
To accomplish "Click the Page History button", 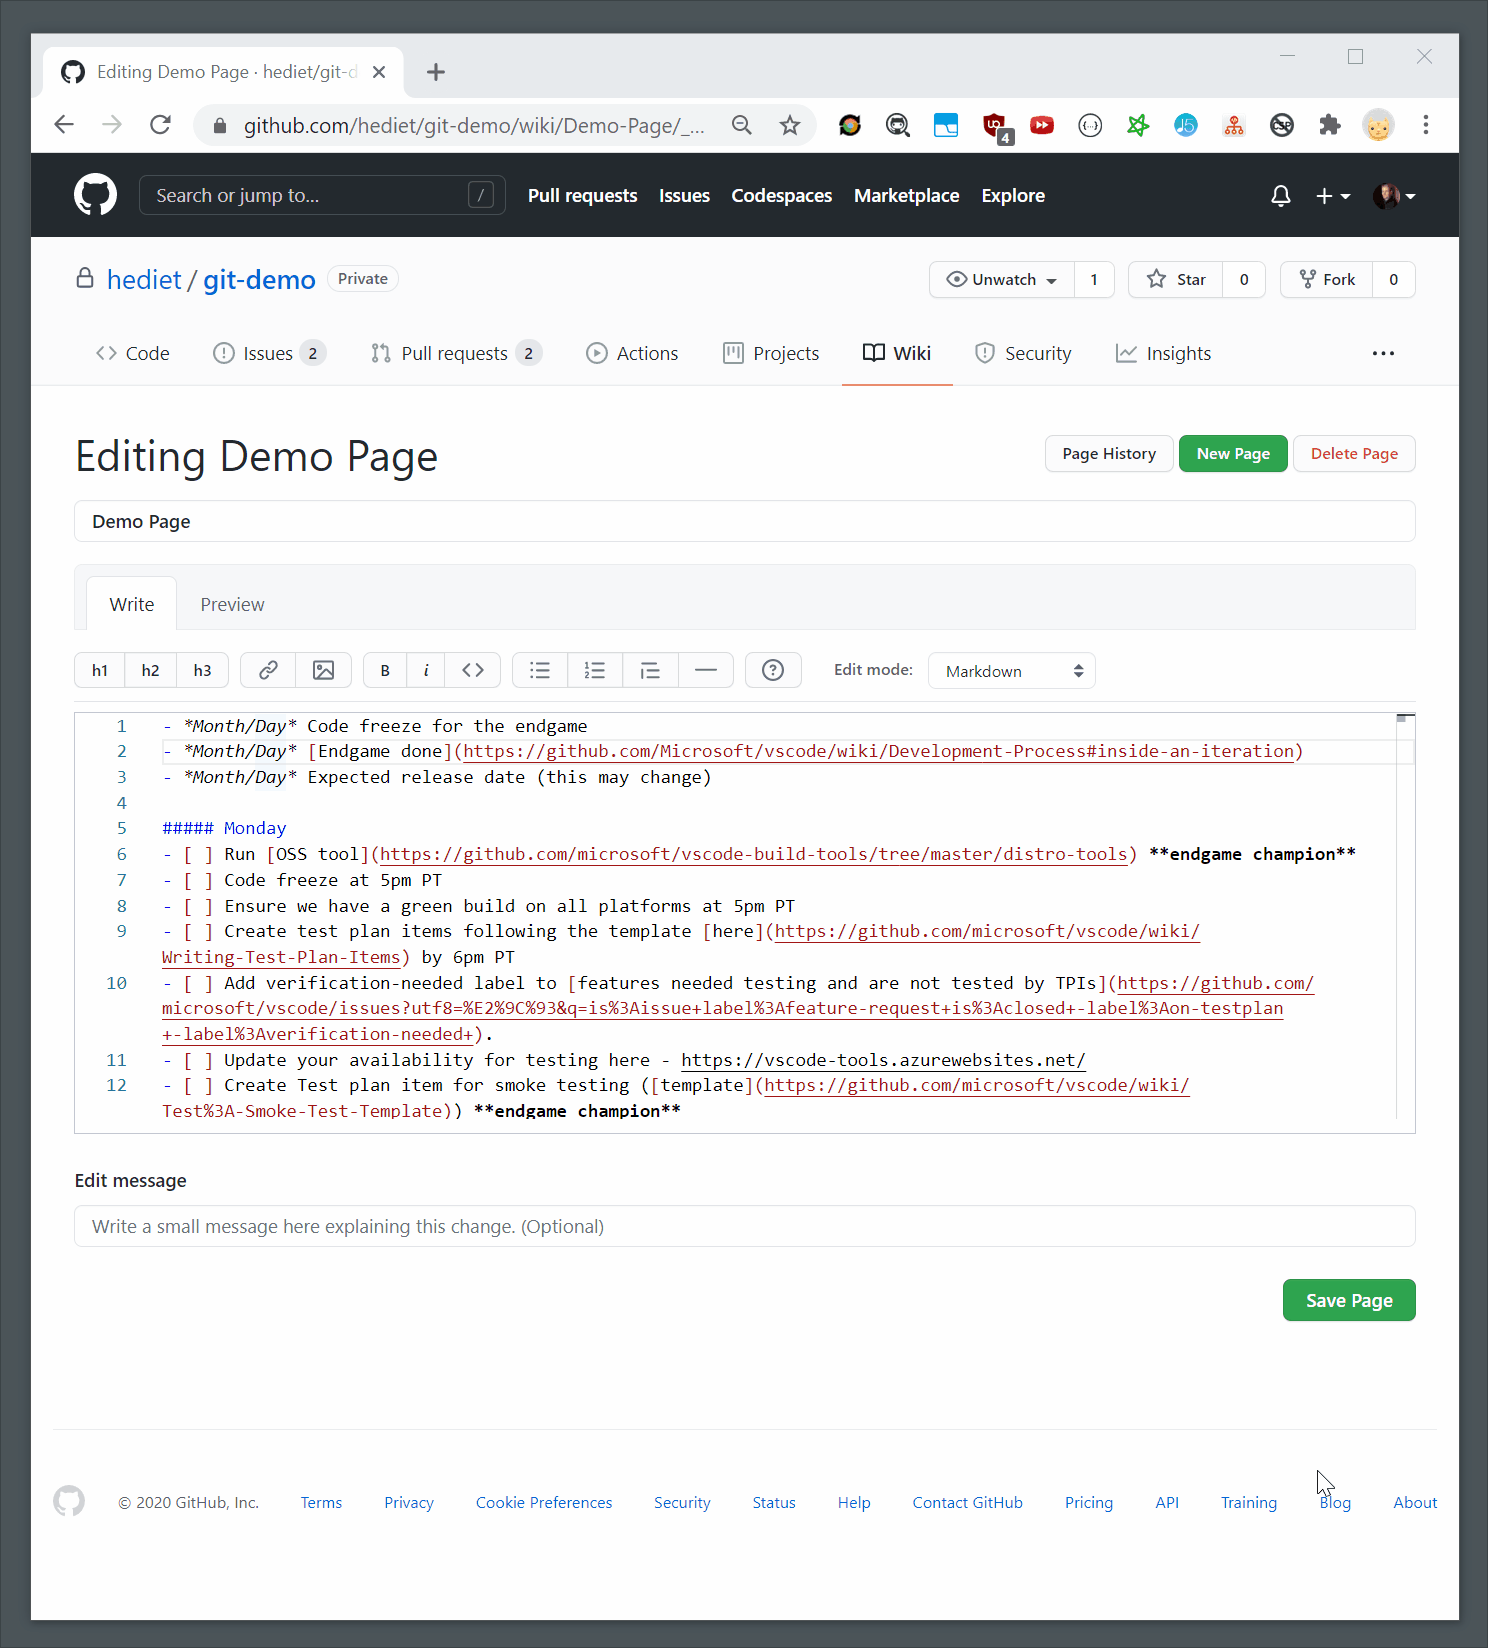I will (1109, 454).
